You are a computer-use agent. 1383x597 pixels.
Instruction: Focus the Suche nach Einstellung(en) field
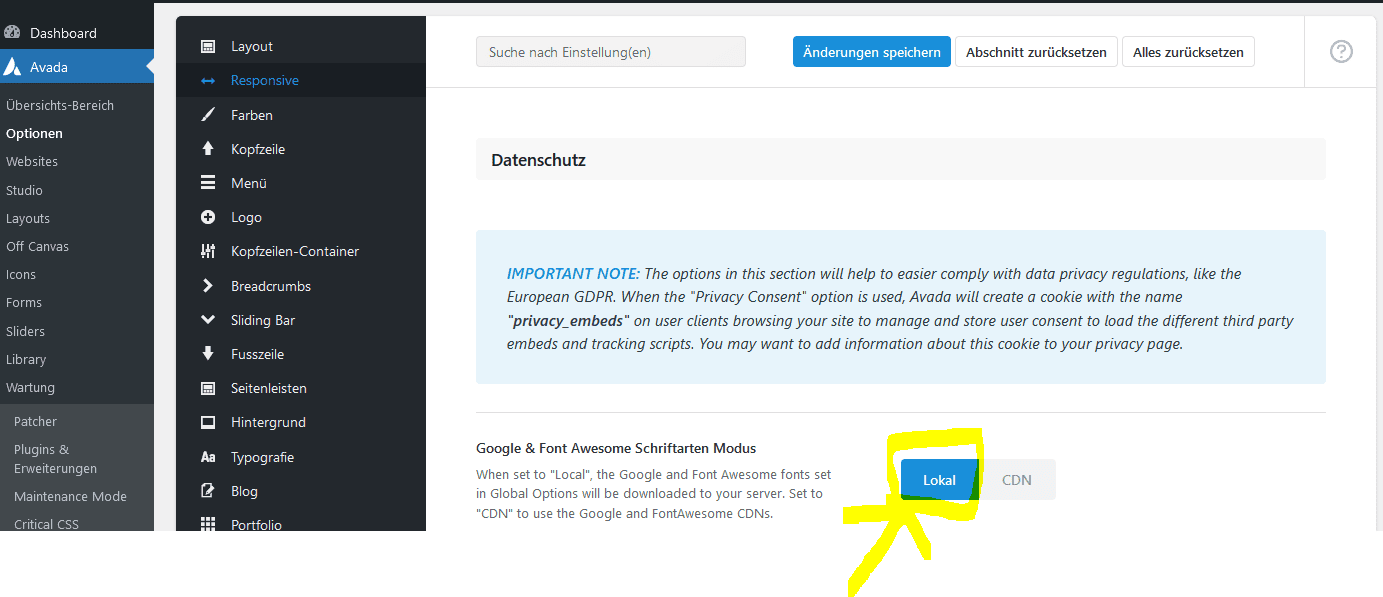tap(611, 52)
